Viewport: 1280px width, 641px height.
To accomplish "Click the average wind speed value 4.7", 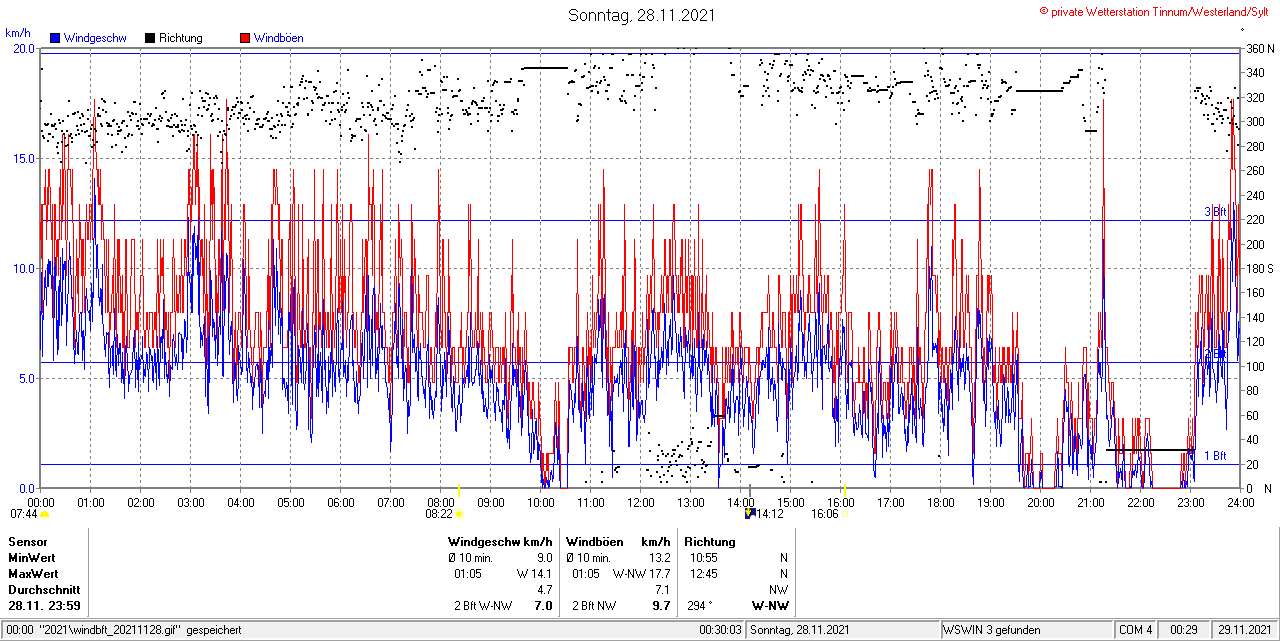I will coord(545,590).
